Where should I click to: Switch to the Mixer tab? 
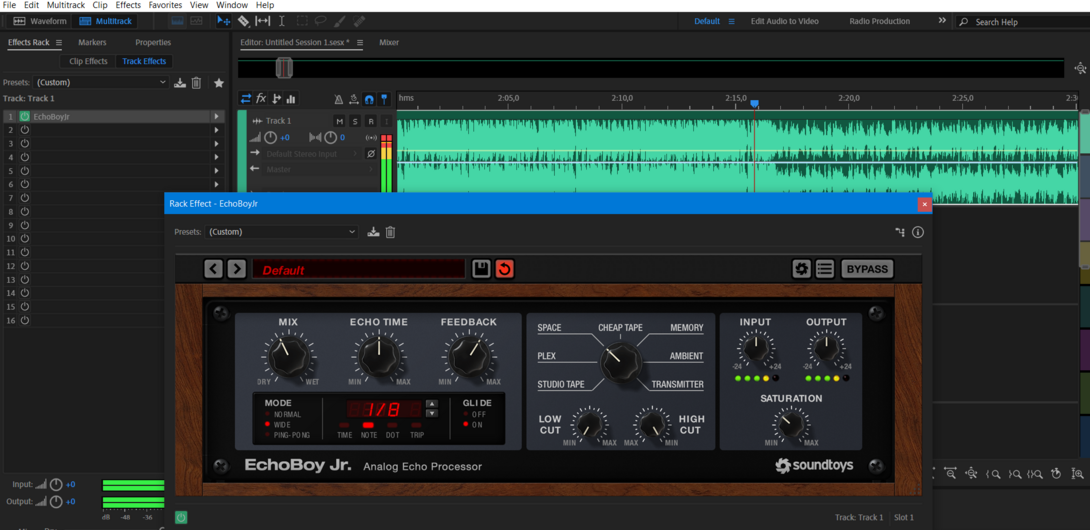(x=389, y=42)
